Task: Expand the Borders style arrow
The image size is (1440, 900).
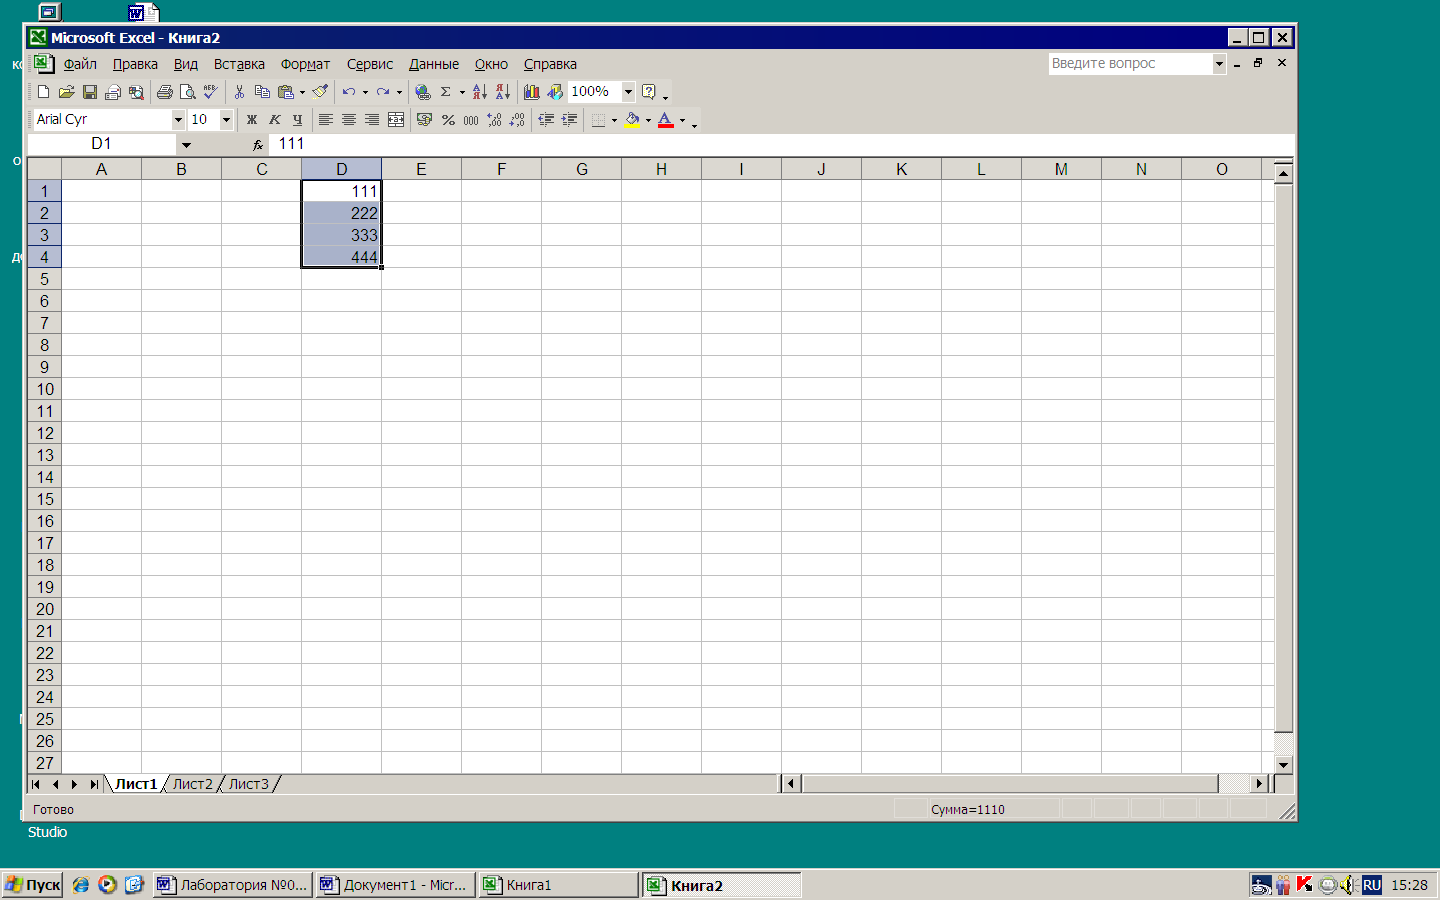Action: point(614,120)
